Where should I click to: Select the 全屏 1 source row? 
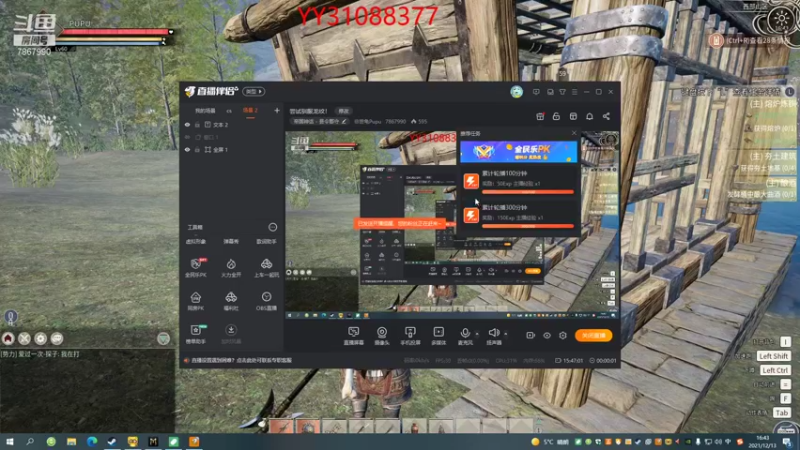click(x=232, y=149)
